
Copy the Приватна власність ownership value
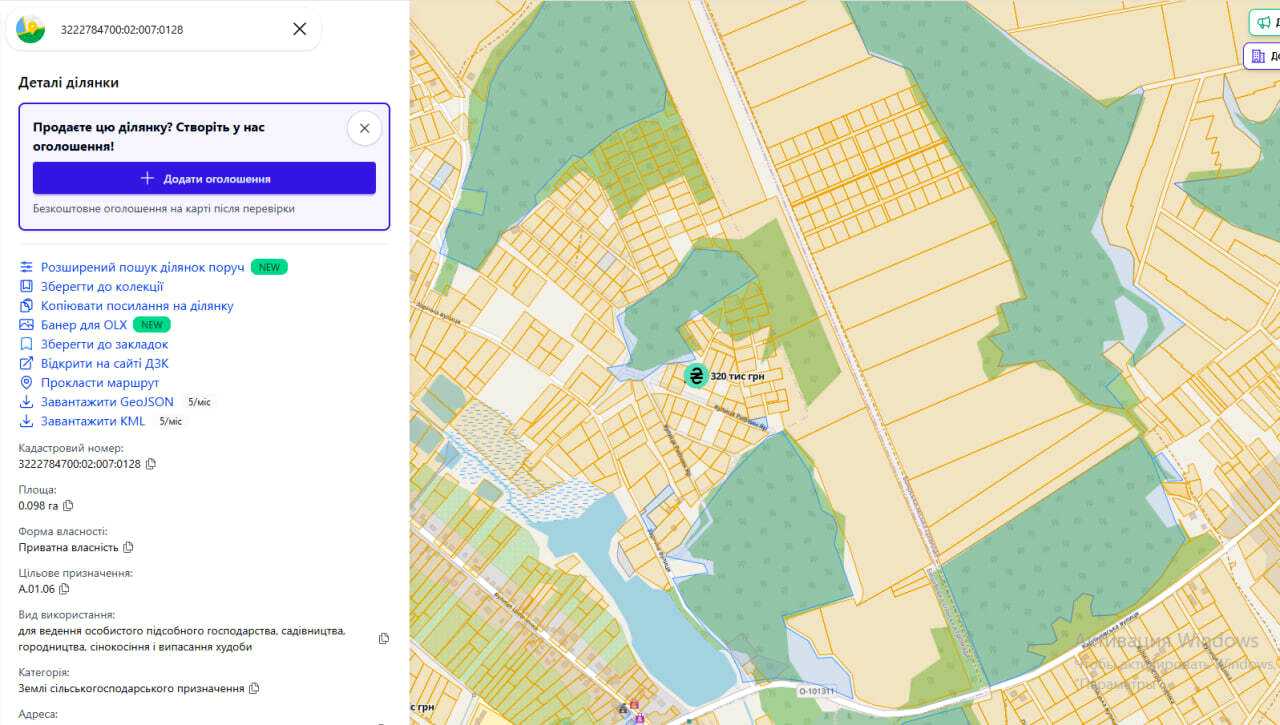tap(128, 548)
